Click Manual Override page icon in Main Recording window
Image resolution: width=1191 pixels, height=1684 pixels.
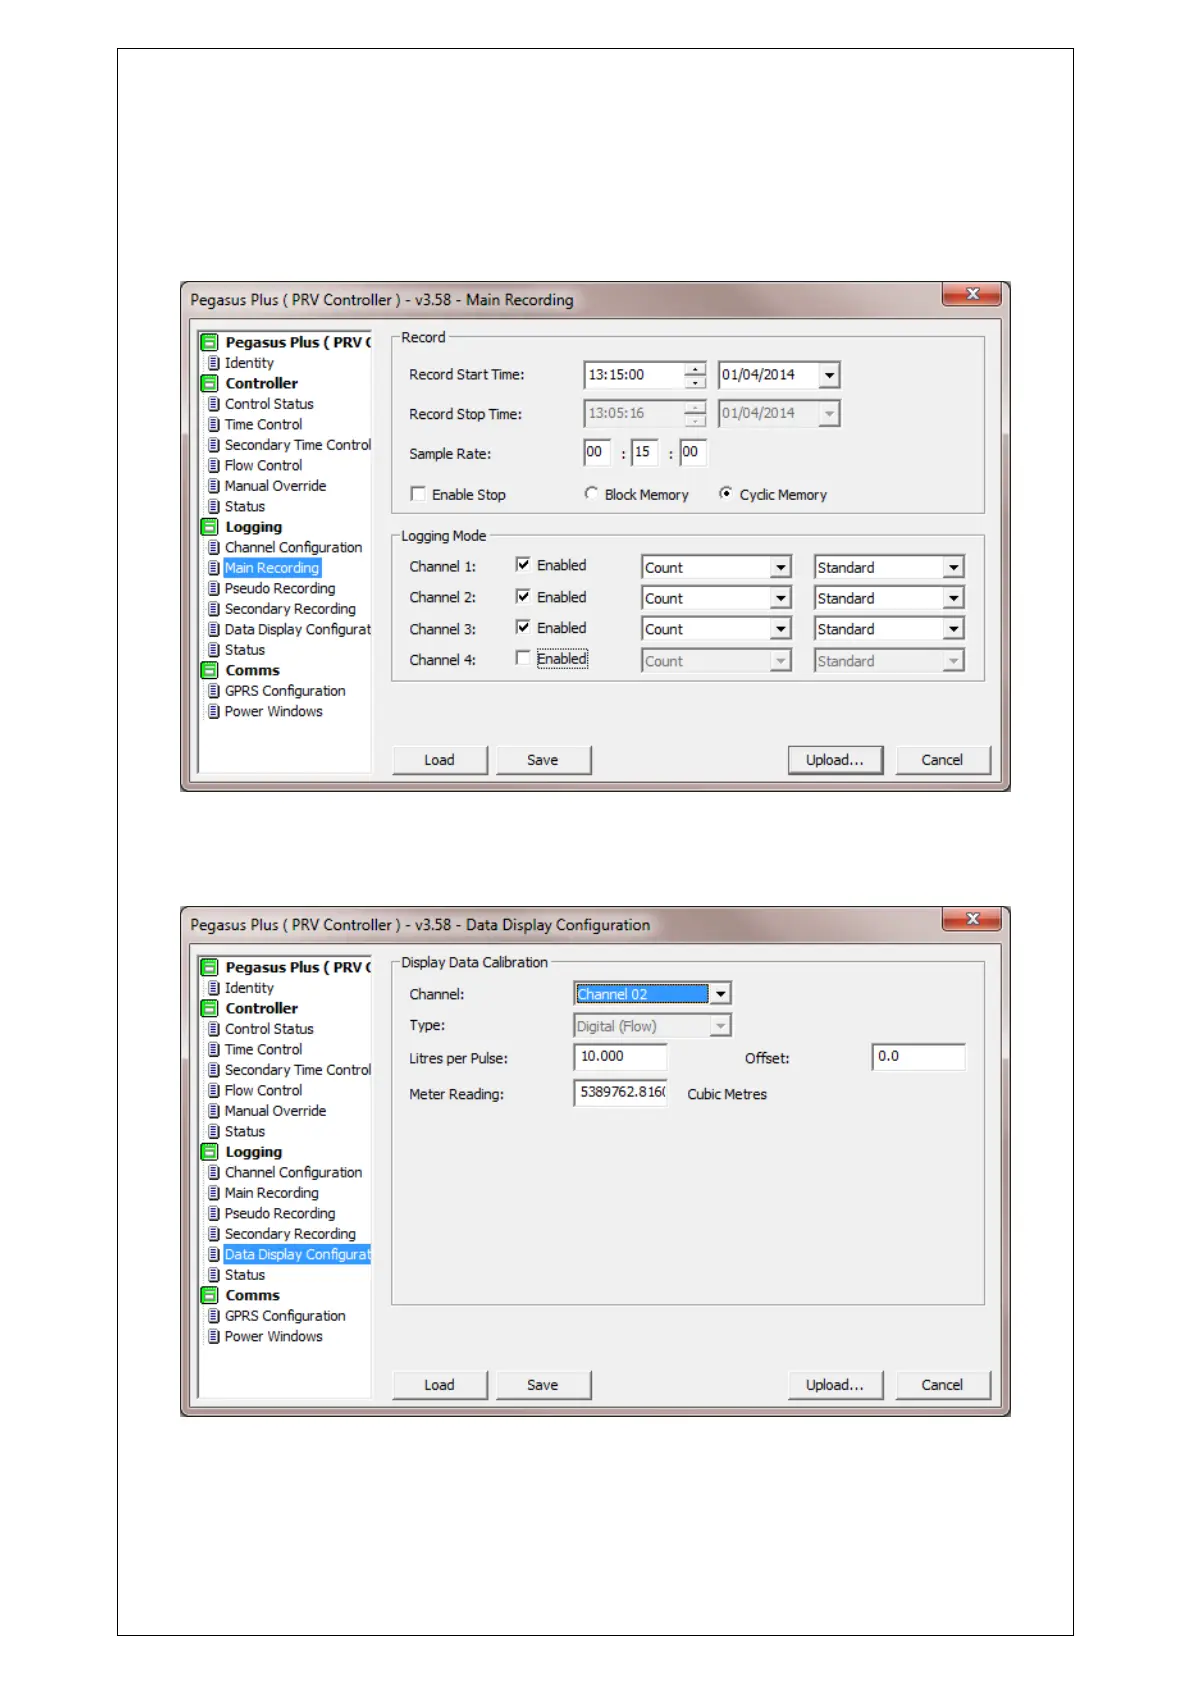tap(213, 486)
